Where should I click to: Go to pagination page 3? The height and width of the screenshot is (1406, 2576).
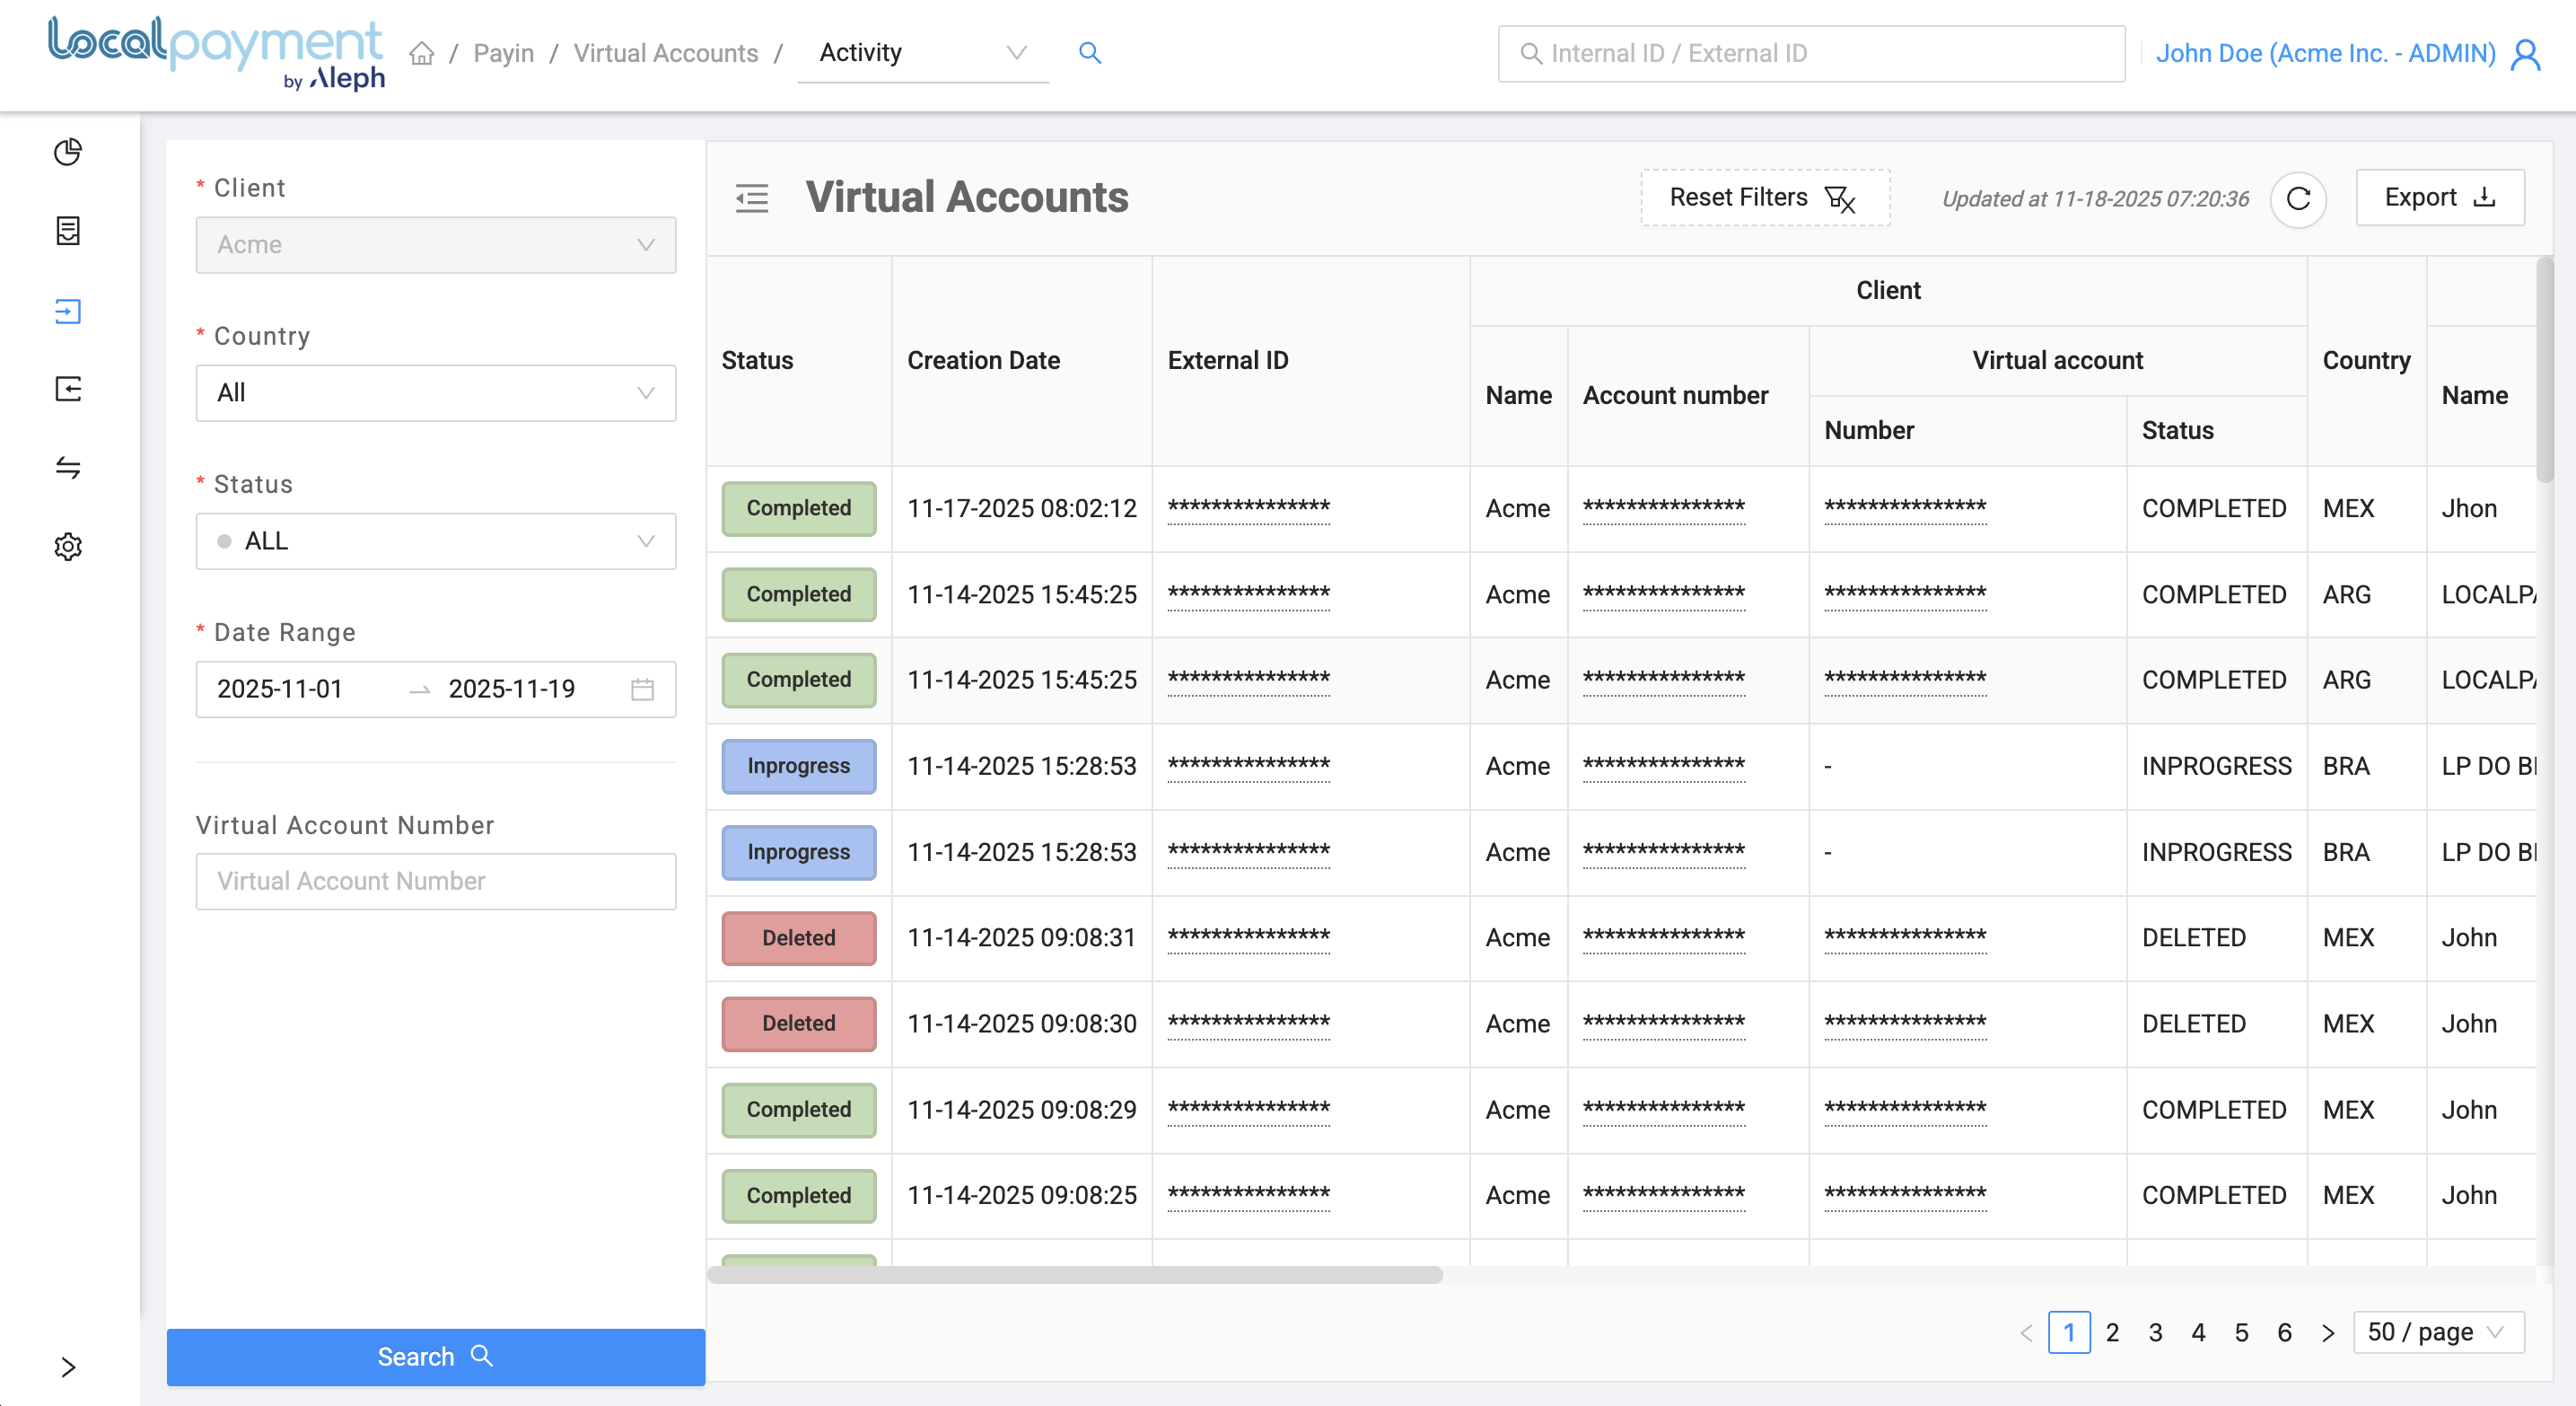point(2155,1332)
